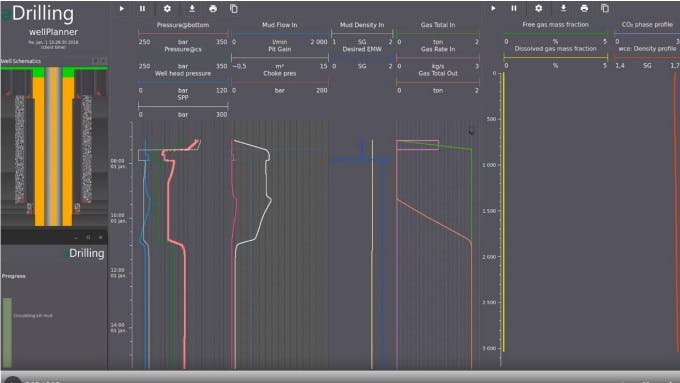Click the 200 maximum of Choke pres scale
The width and height of the screenshot is (680, 383).
click(322, 91)
